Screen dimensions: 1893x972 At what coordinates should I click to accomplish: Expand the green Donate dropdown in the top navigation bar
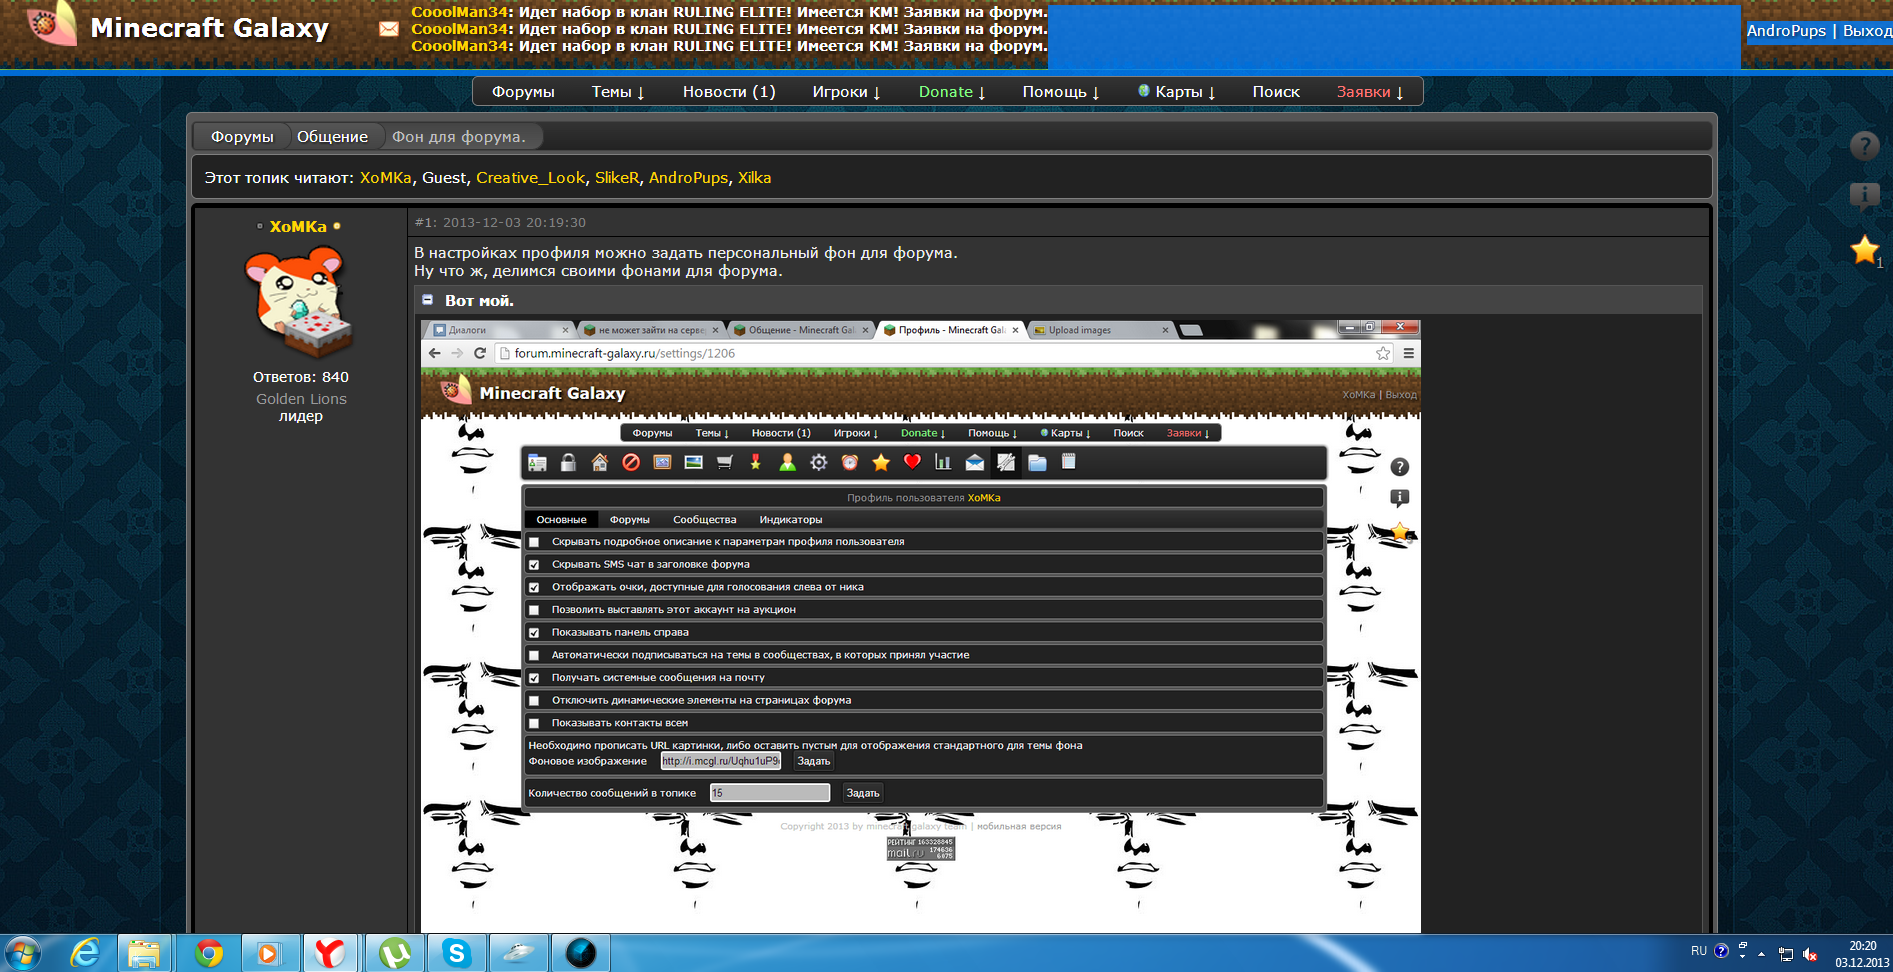pos(952,92)
